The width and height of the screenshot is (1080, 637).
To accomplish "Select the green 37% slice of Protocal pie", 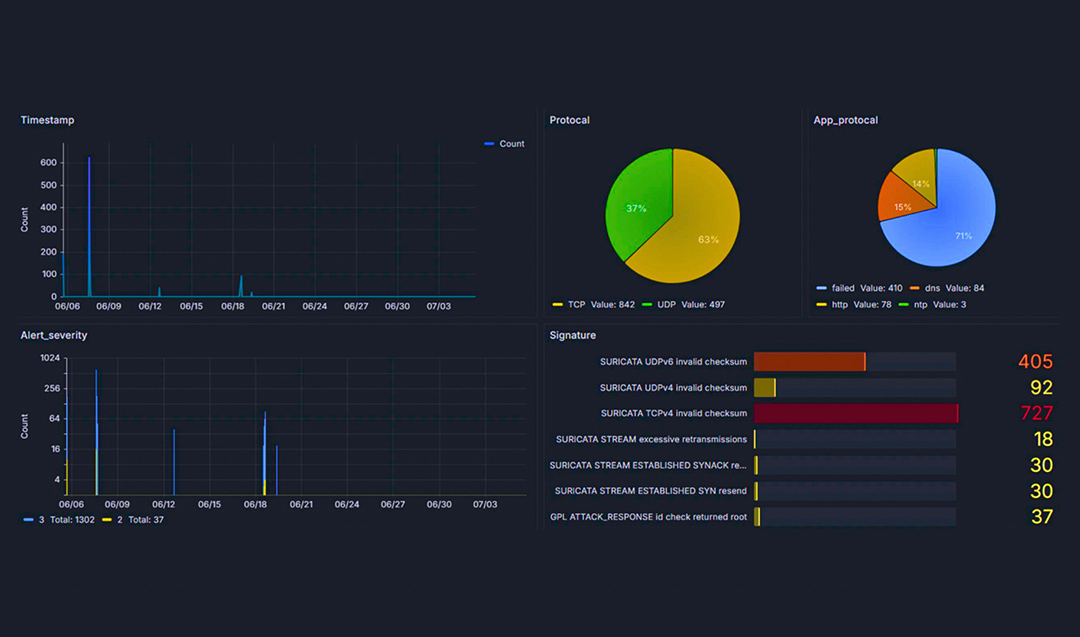I will point(637,203).
